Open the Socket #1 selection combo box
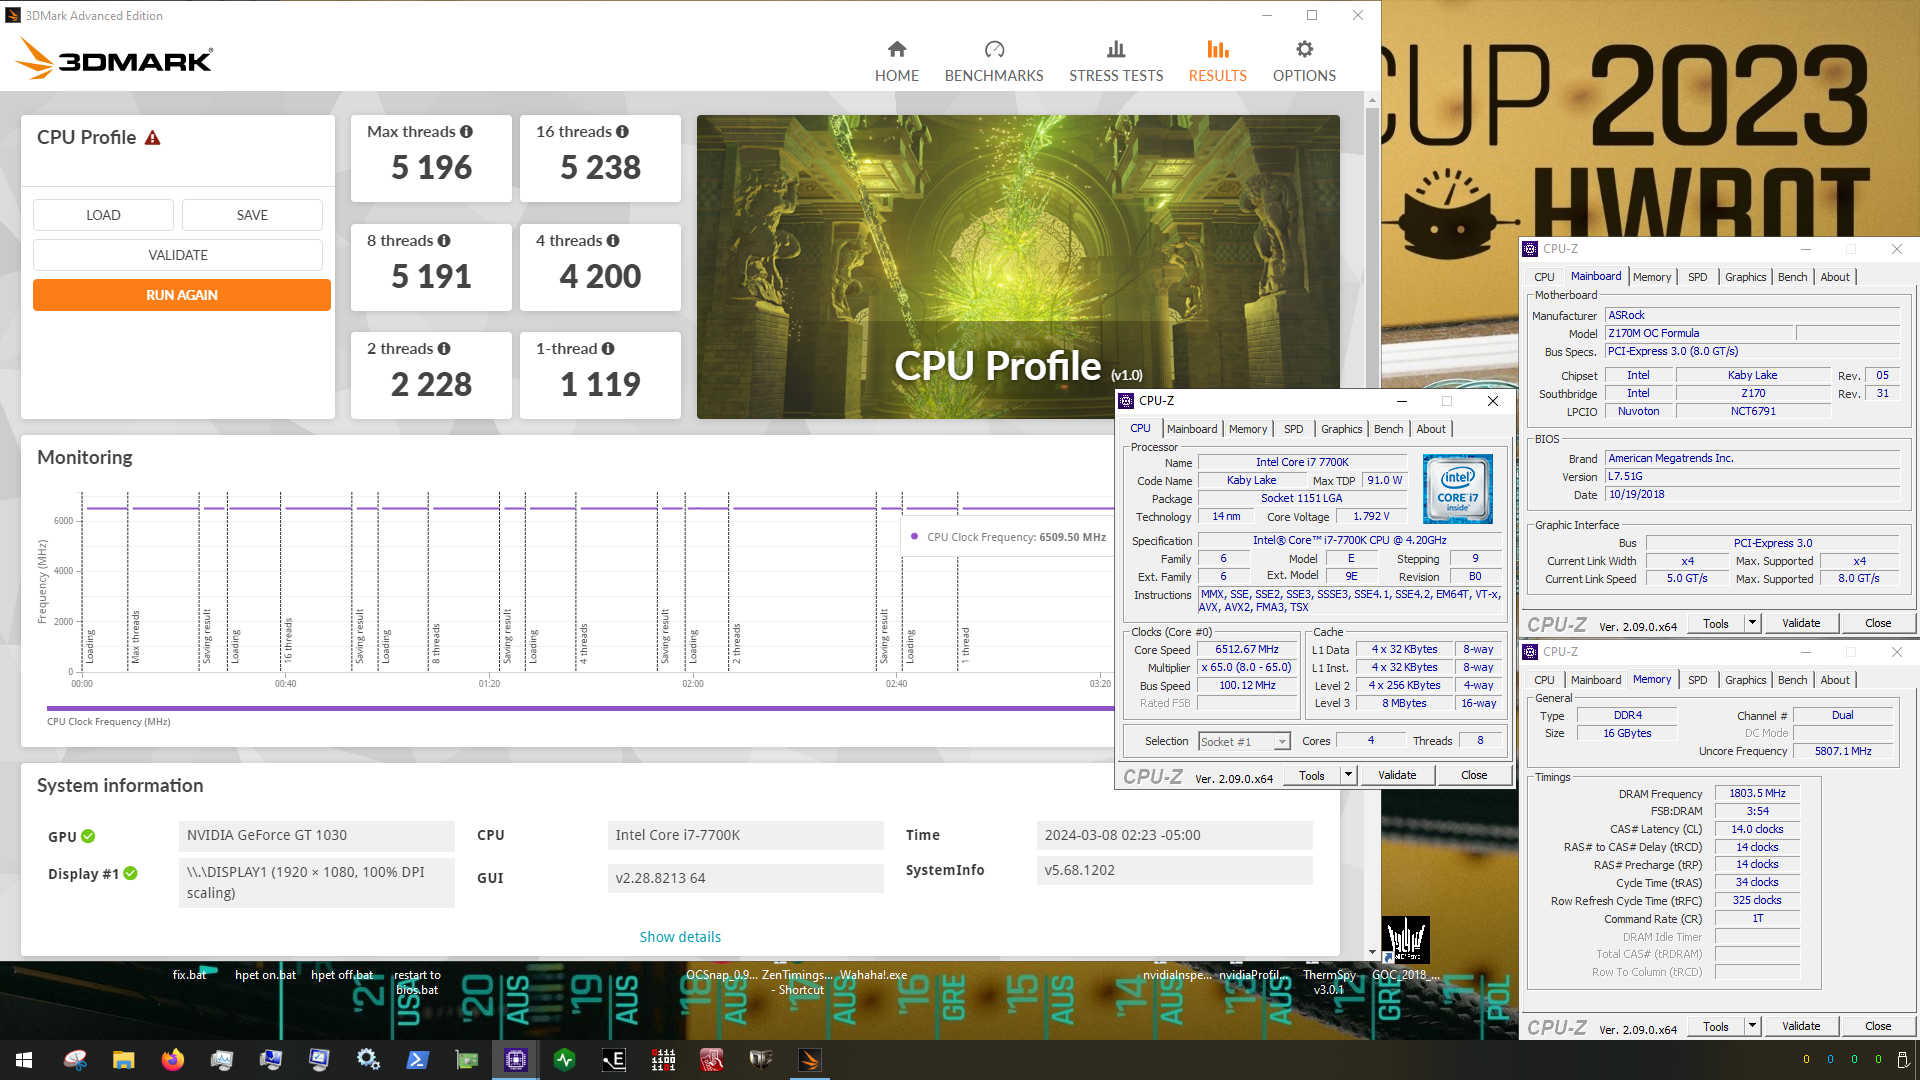The width and height of the screenshot is (1920, 1080). [1244, 741]
